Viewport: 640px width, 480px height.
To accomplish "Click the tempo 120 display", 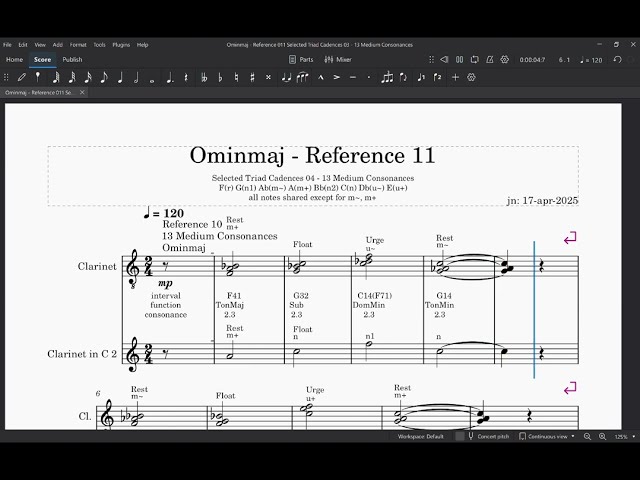I will (591, 60).
